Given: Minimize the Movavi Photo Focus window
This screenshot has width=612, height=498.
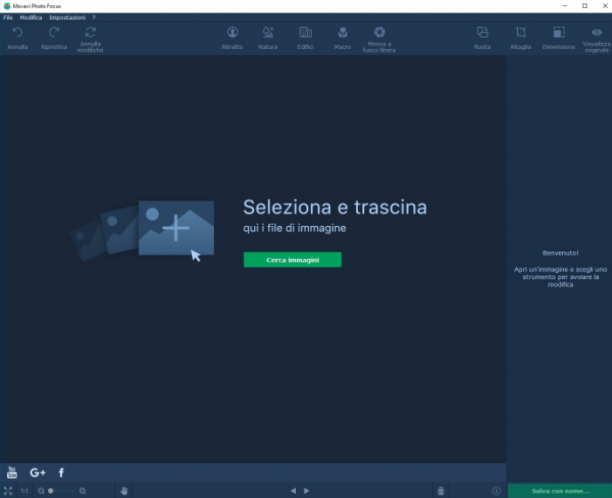Looking at the screenshot, I should [565, 6].
